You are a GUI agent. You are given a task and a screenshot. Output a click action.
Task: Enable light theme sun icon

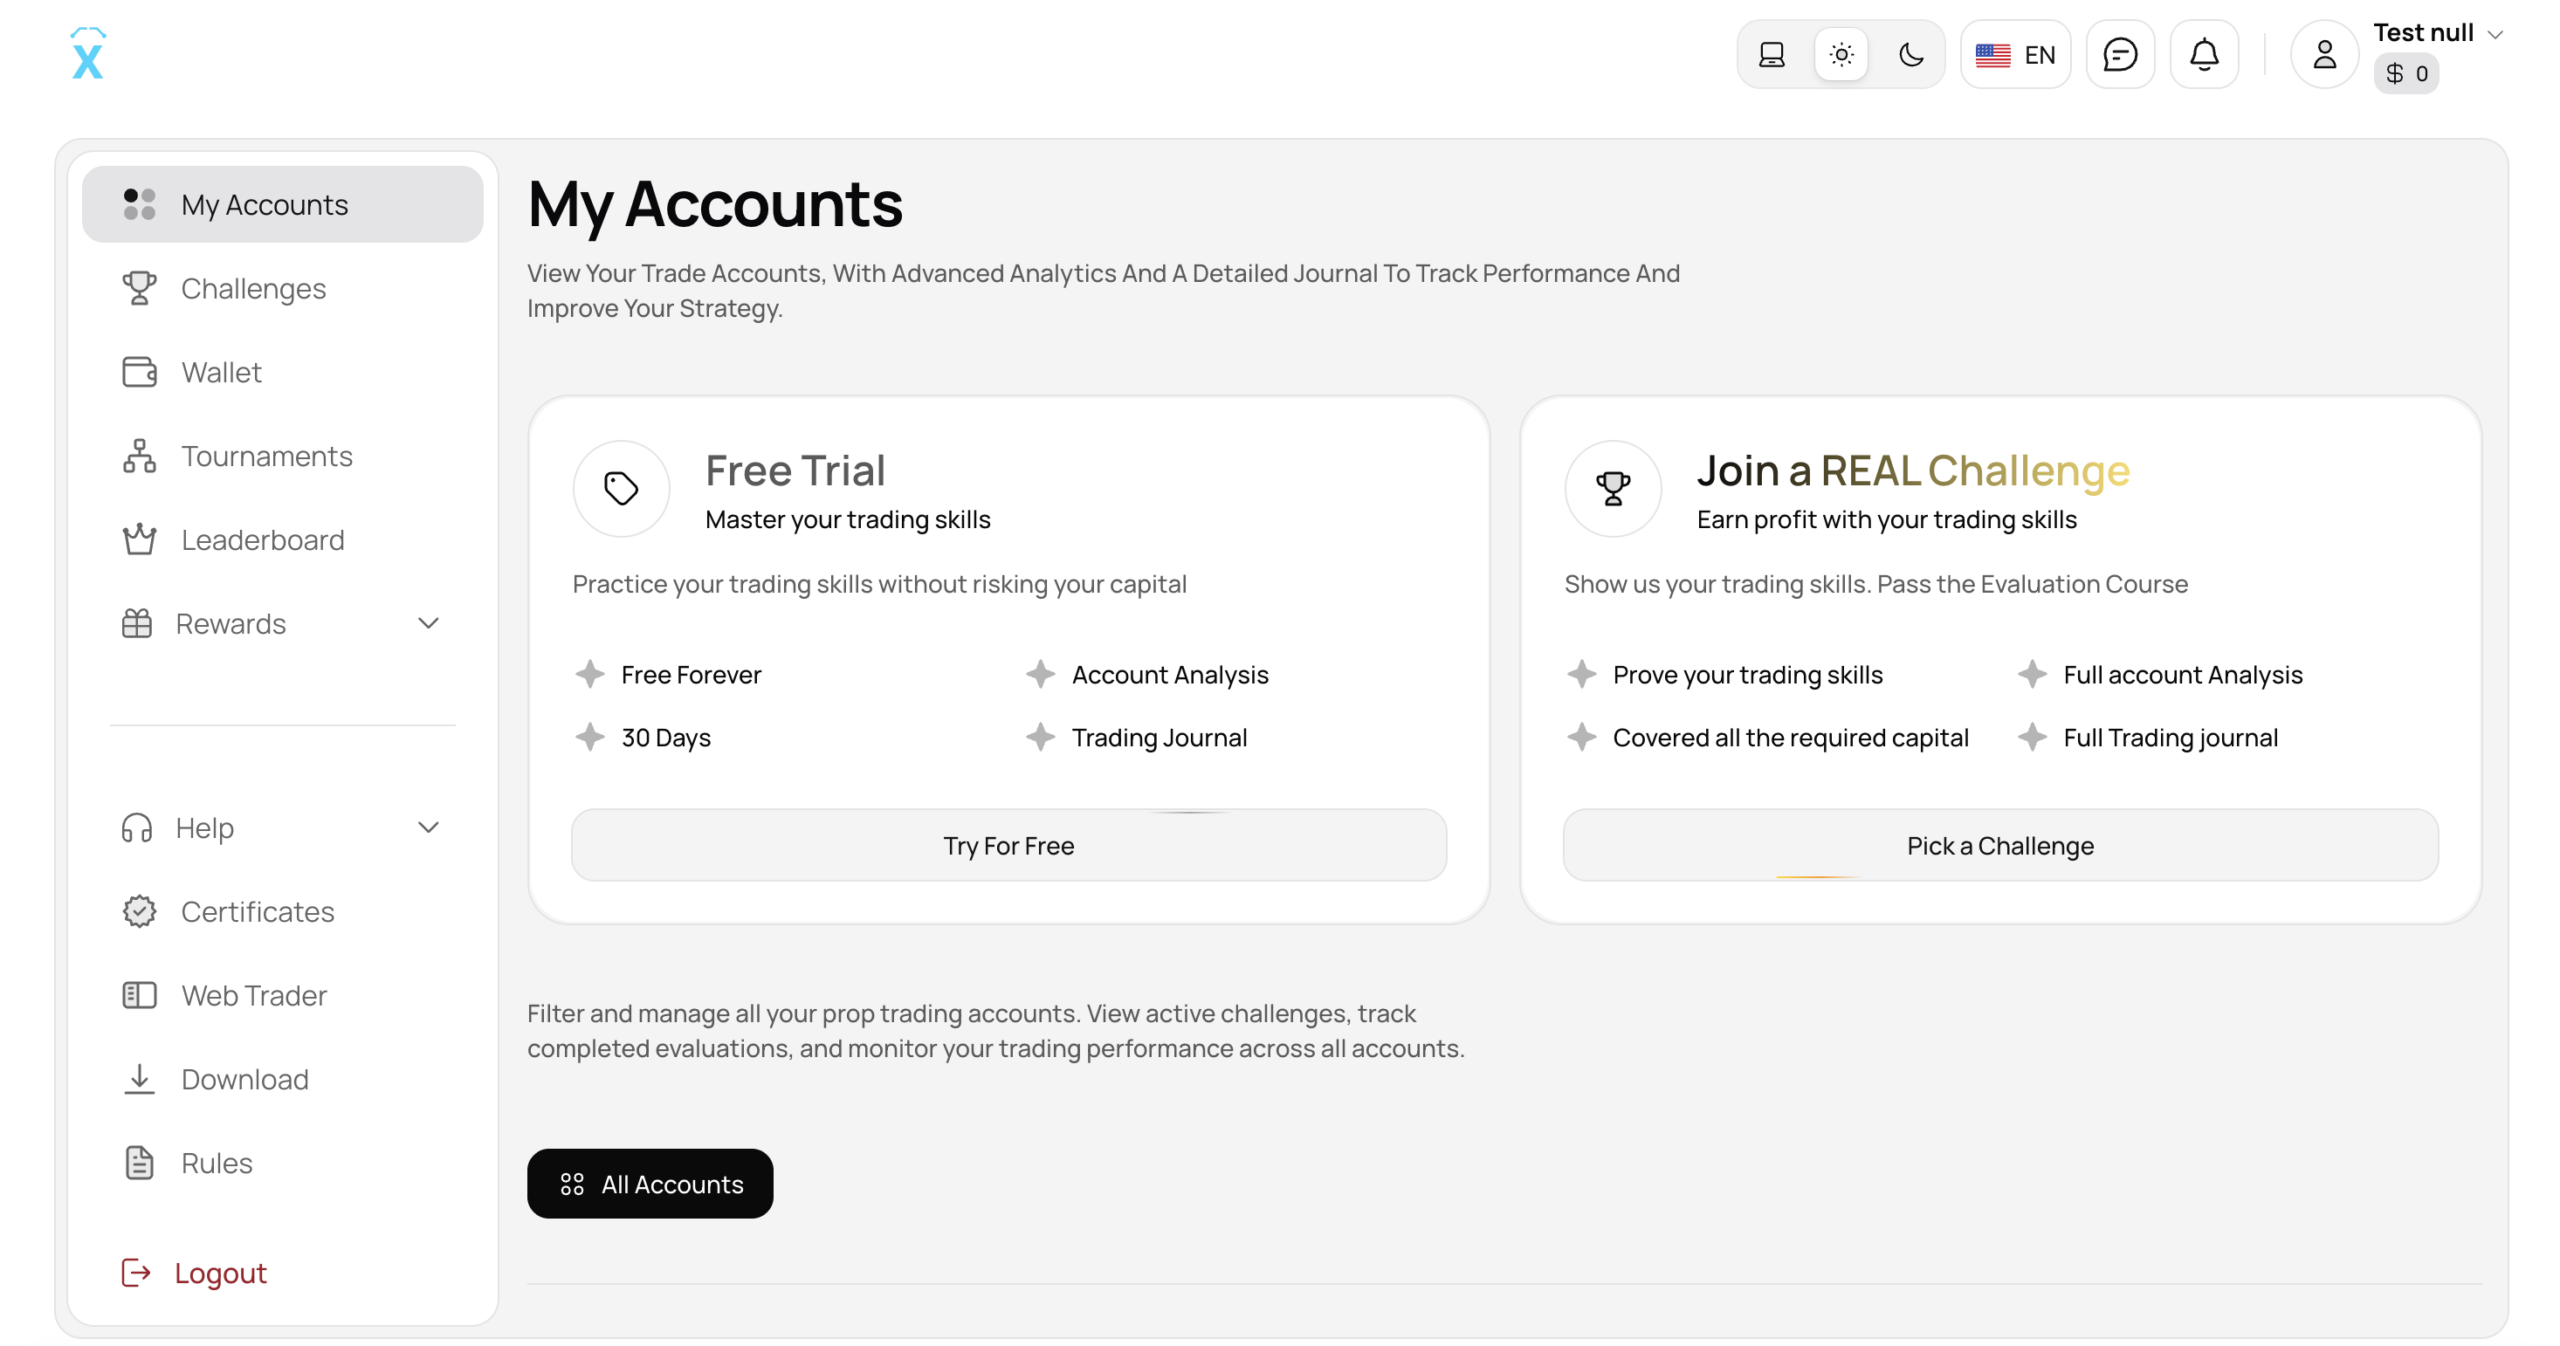pyautogui.click(x=1841, y=54)
